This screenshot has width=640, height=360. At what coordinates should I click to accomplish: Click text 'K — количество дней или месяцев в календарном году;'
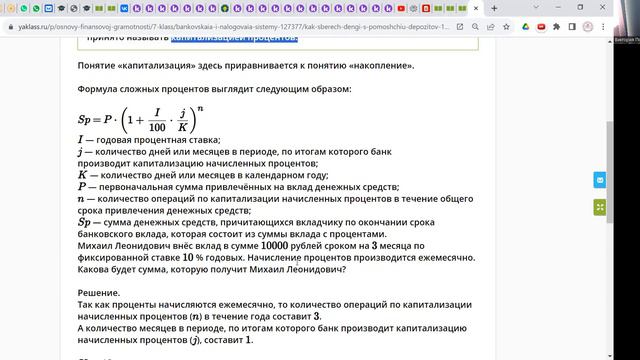click(x=203, y=175)
